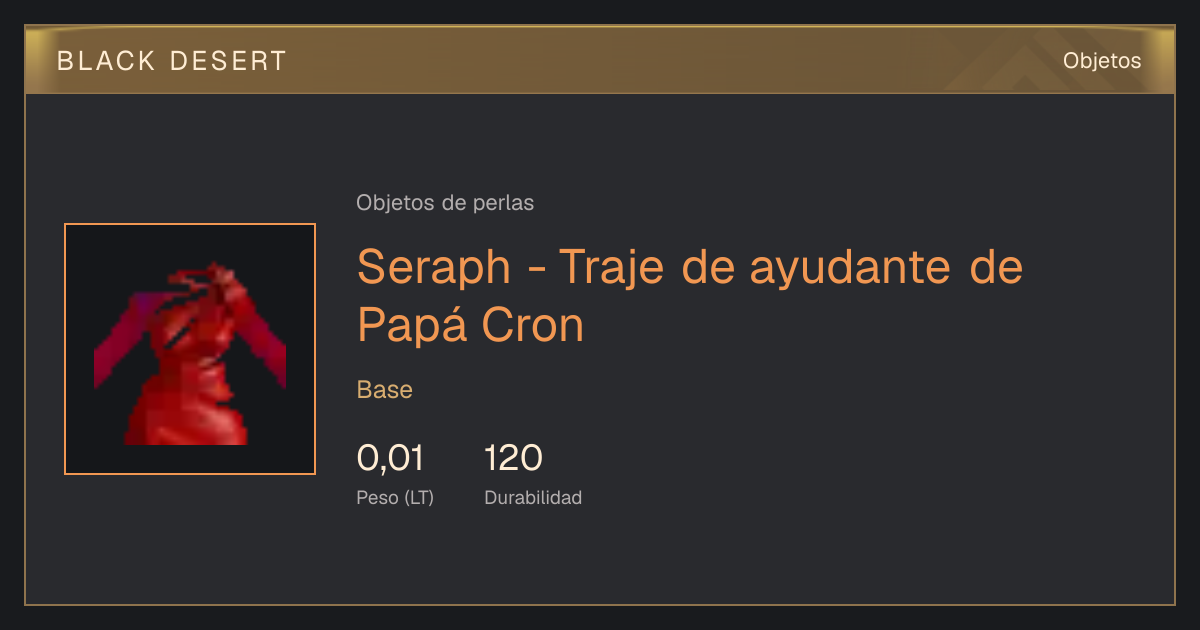Click the 120 durability value
The height and width of the screenshot is (630, 1200).
point(513,458)
